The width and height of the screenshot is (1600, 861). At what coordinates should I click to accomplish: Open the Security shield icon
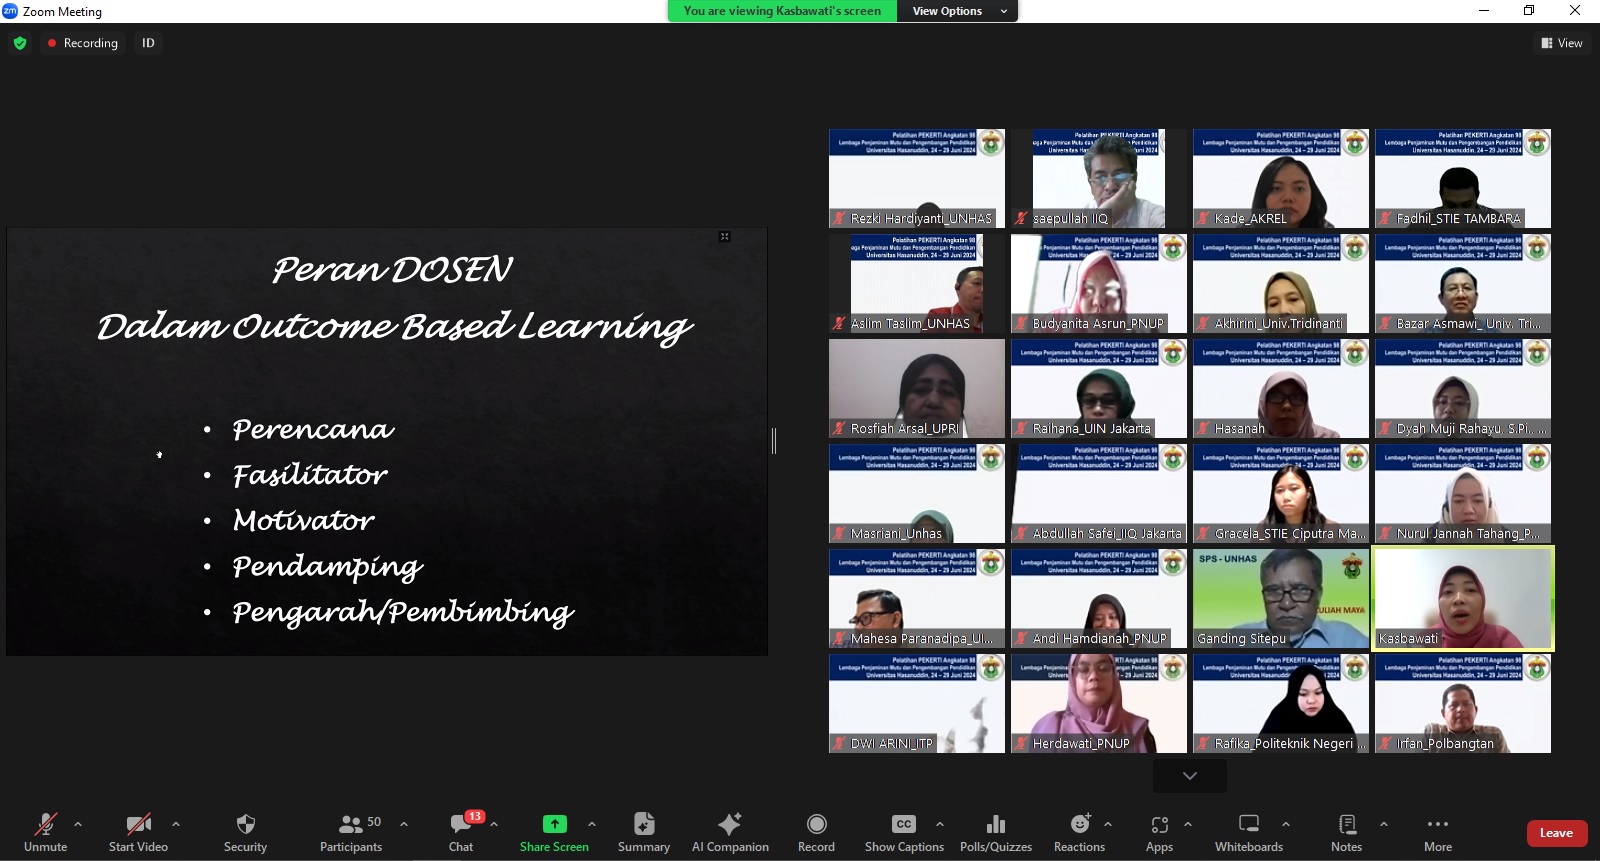click(245, 825)
